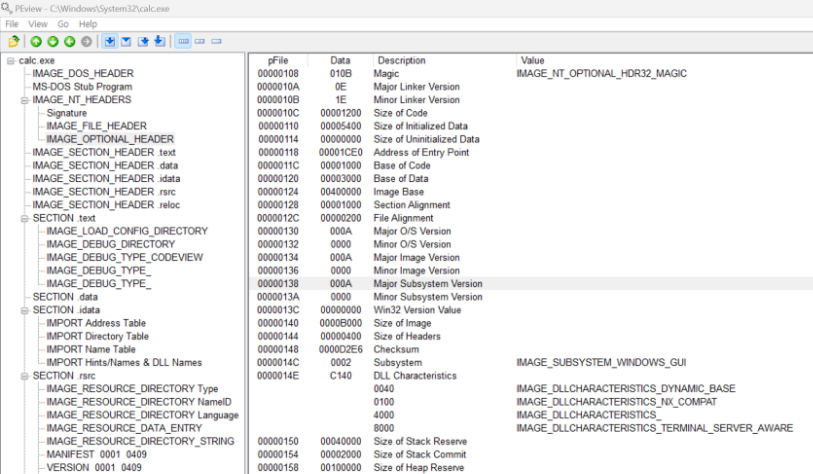Select IMAGE_FILE_HEADER in the tree
The height and width of the screenshot is (474, 813).
96,126
